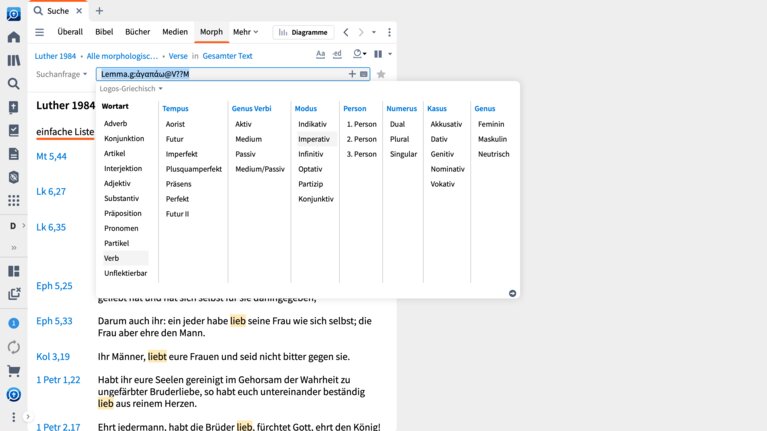The image size is (767, 431).
Task: Select Aktiv under Genus Verbi
Action: [x=243, y=124]
